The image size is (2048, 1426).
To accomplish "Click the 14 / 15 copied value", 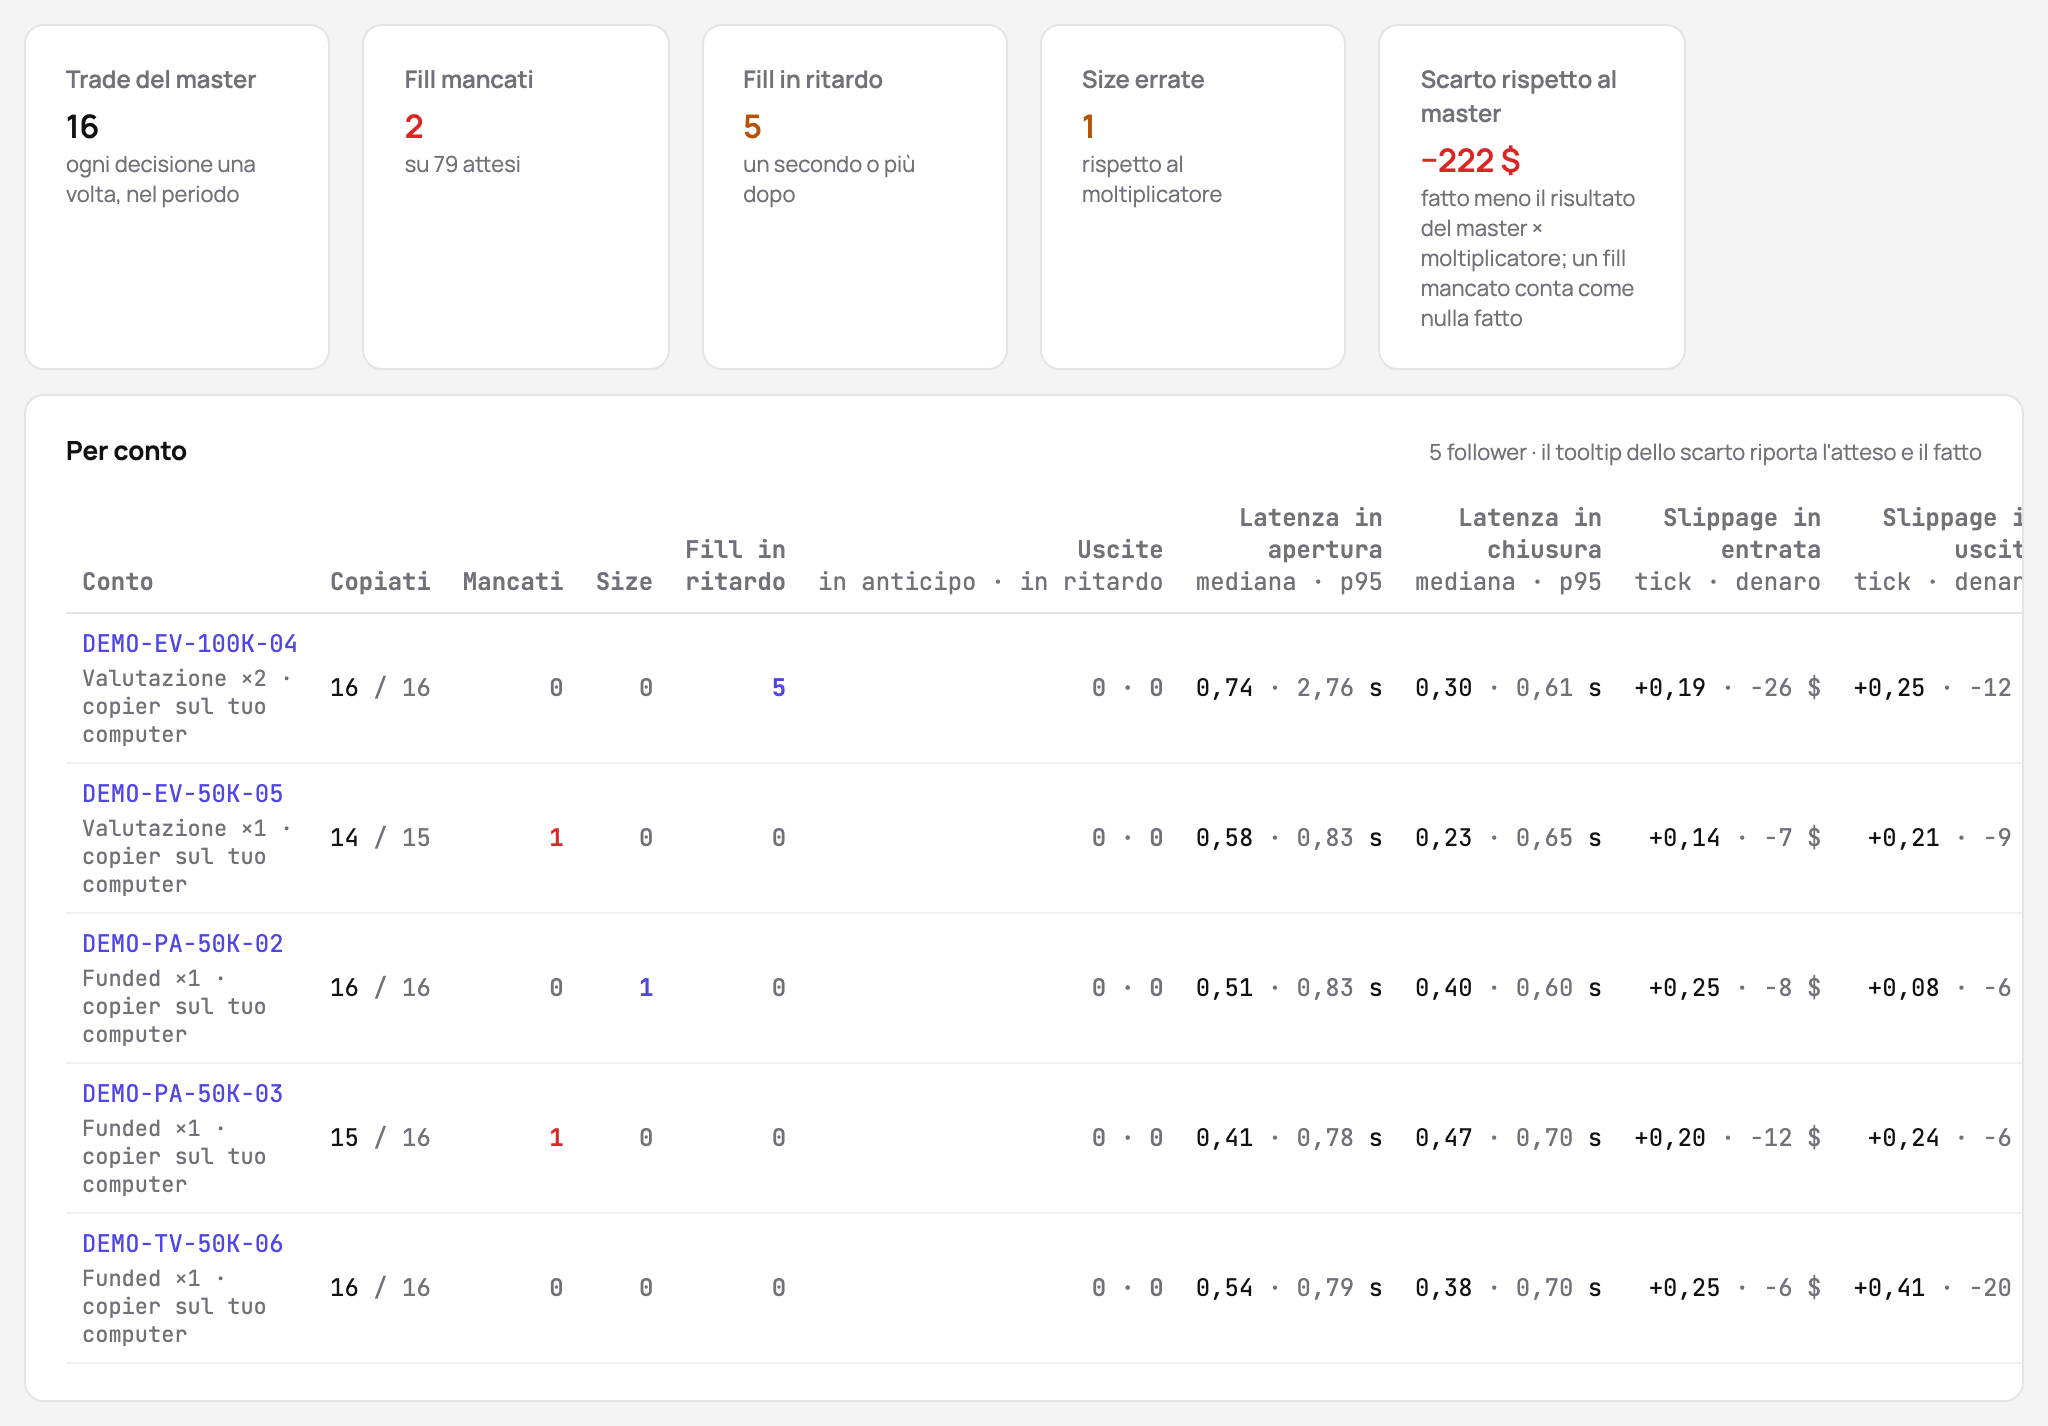I will [x=380, y=838].
